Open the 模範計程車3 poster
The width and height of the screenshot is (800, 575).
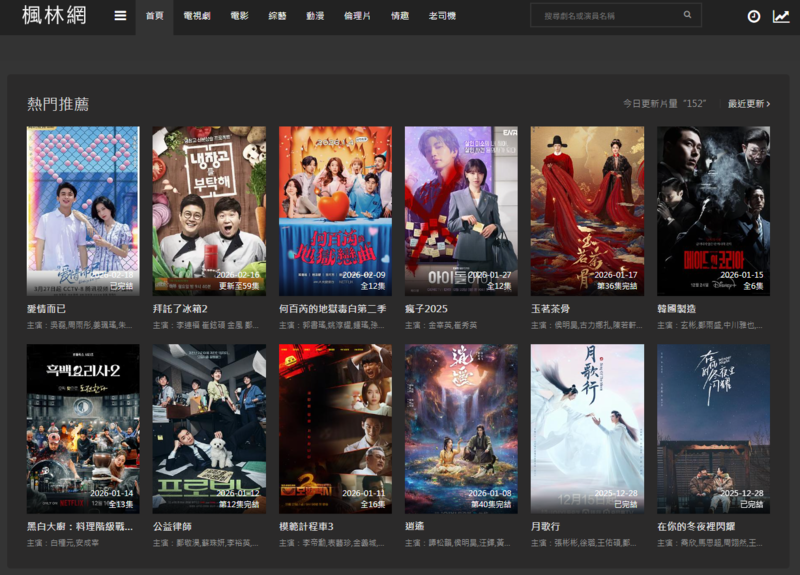click(335, 428)
